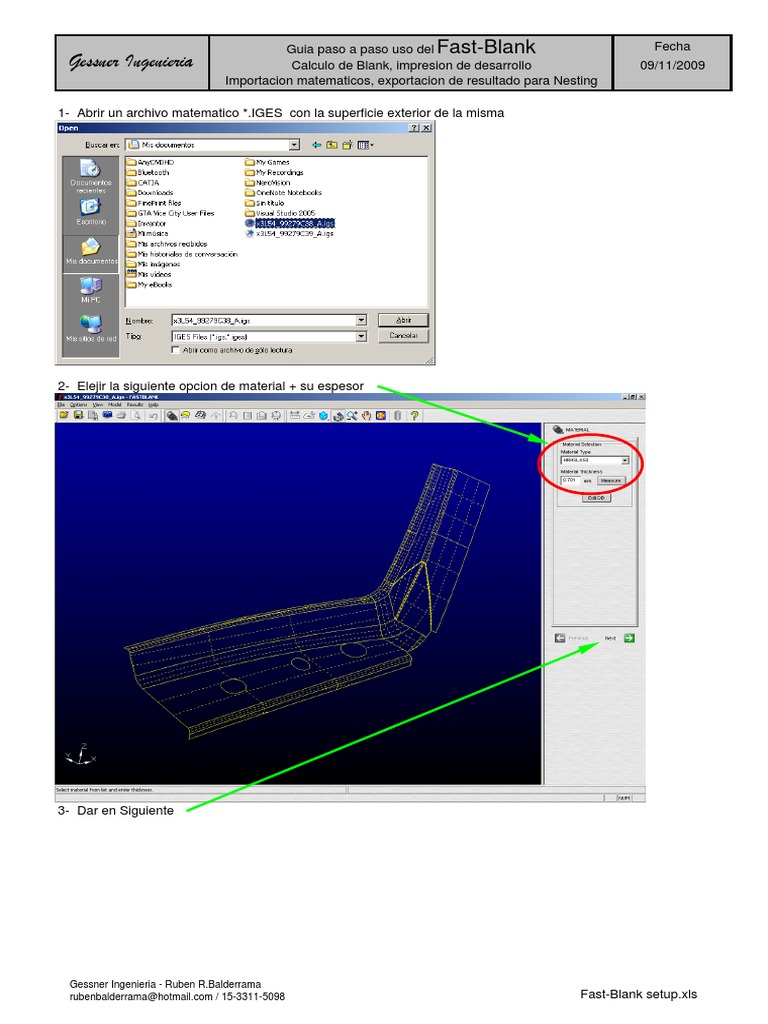This screenshot has height=1024, width=768.
Task: Open the Mis vídeos folder
Action: [148, 274]
